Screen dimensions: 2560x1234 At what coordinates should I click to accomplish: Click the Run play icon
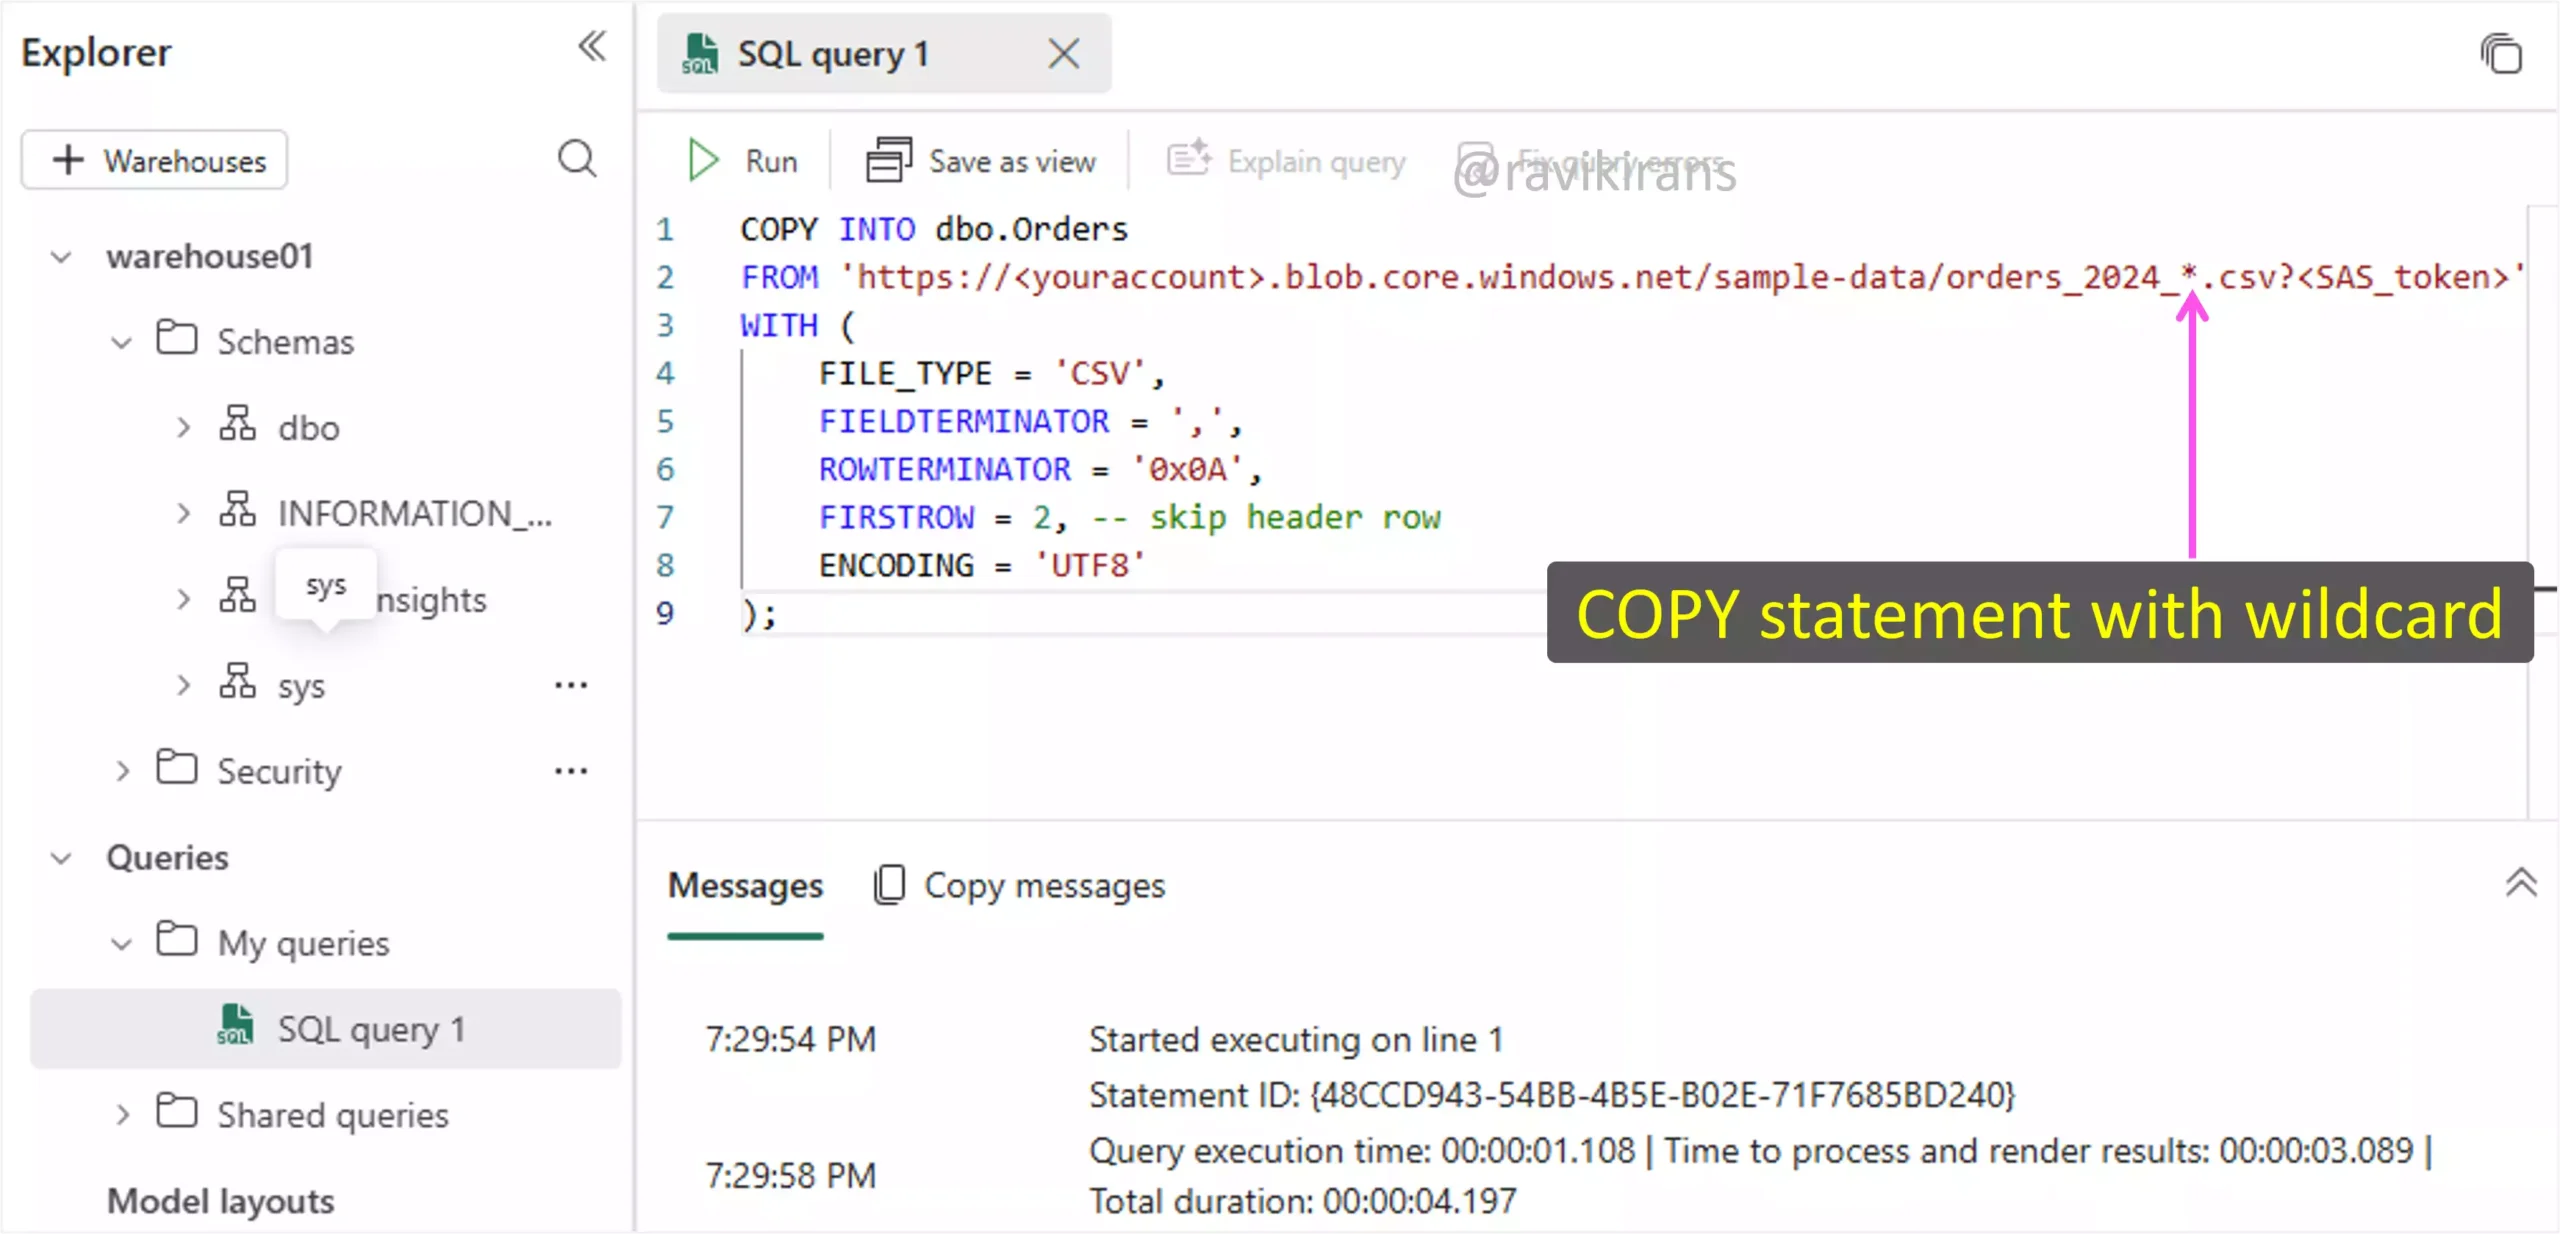[x=703, y=161]
